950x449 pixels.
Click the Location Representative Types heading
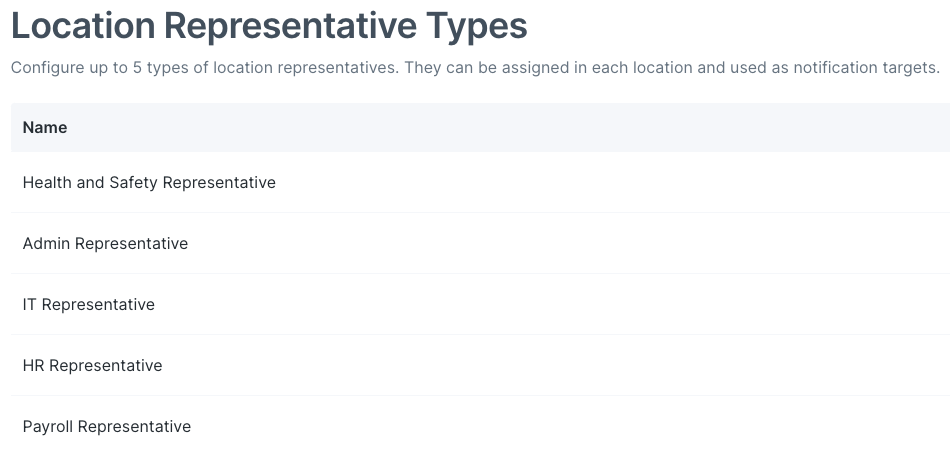269,25
